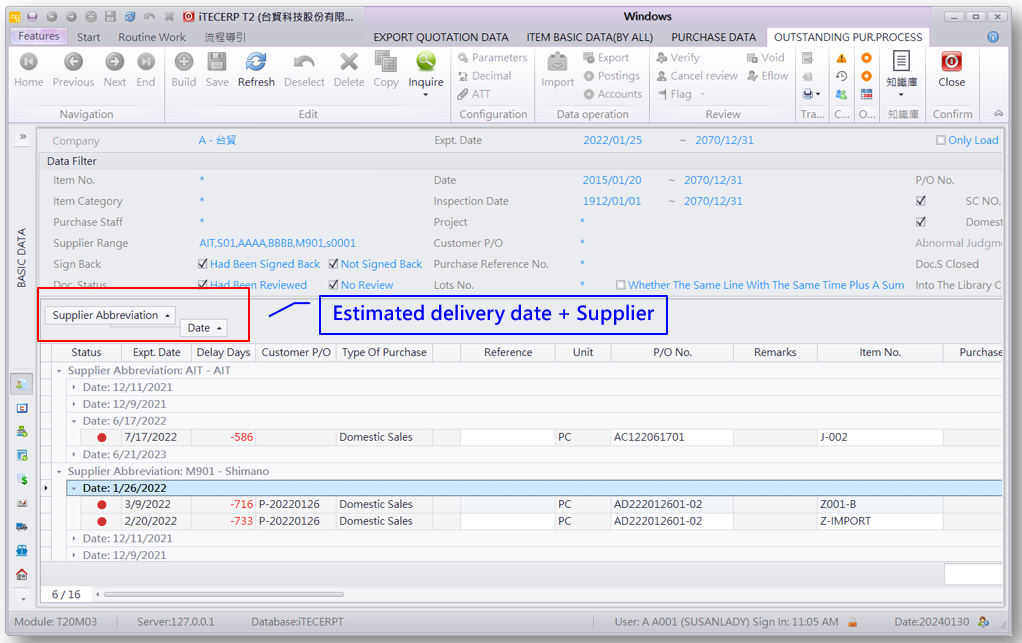Click the Date grouping button

(x=204, y=328)
